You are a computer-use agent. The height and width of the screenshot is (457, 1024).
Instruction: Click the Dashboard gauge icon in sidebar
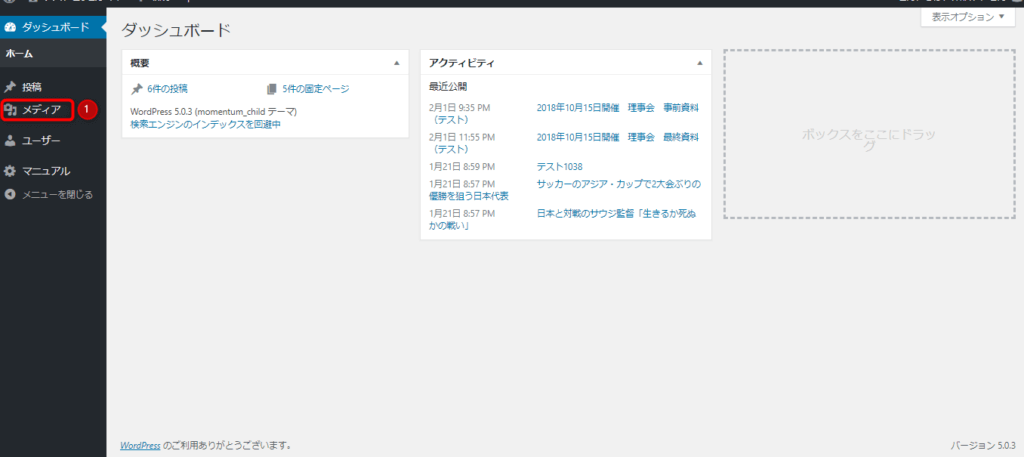tap(10, 26)
